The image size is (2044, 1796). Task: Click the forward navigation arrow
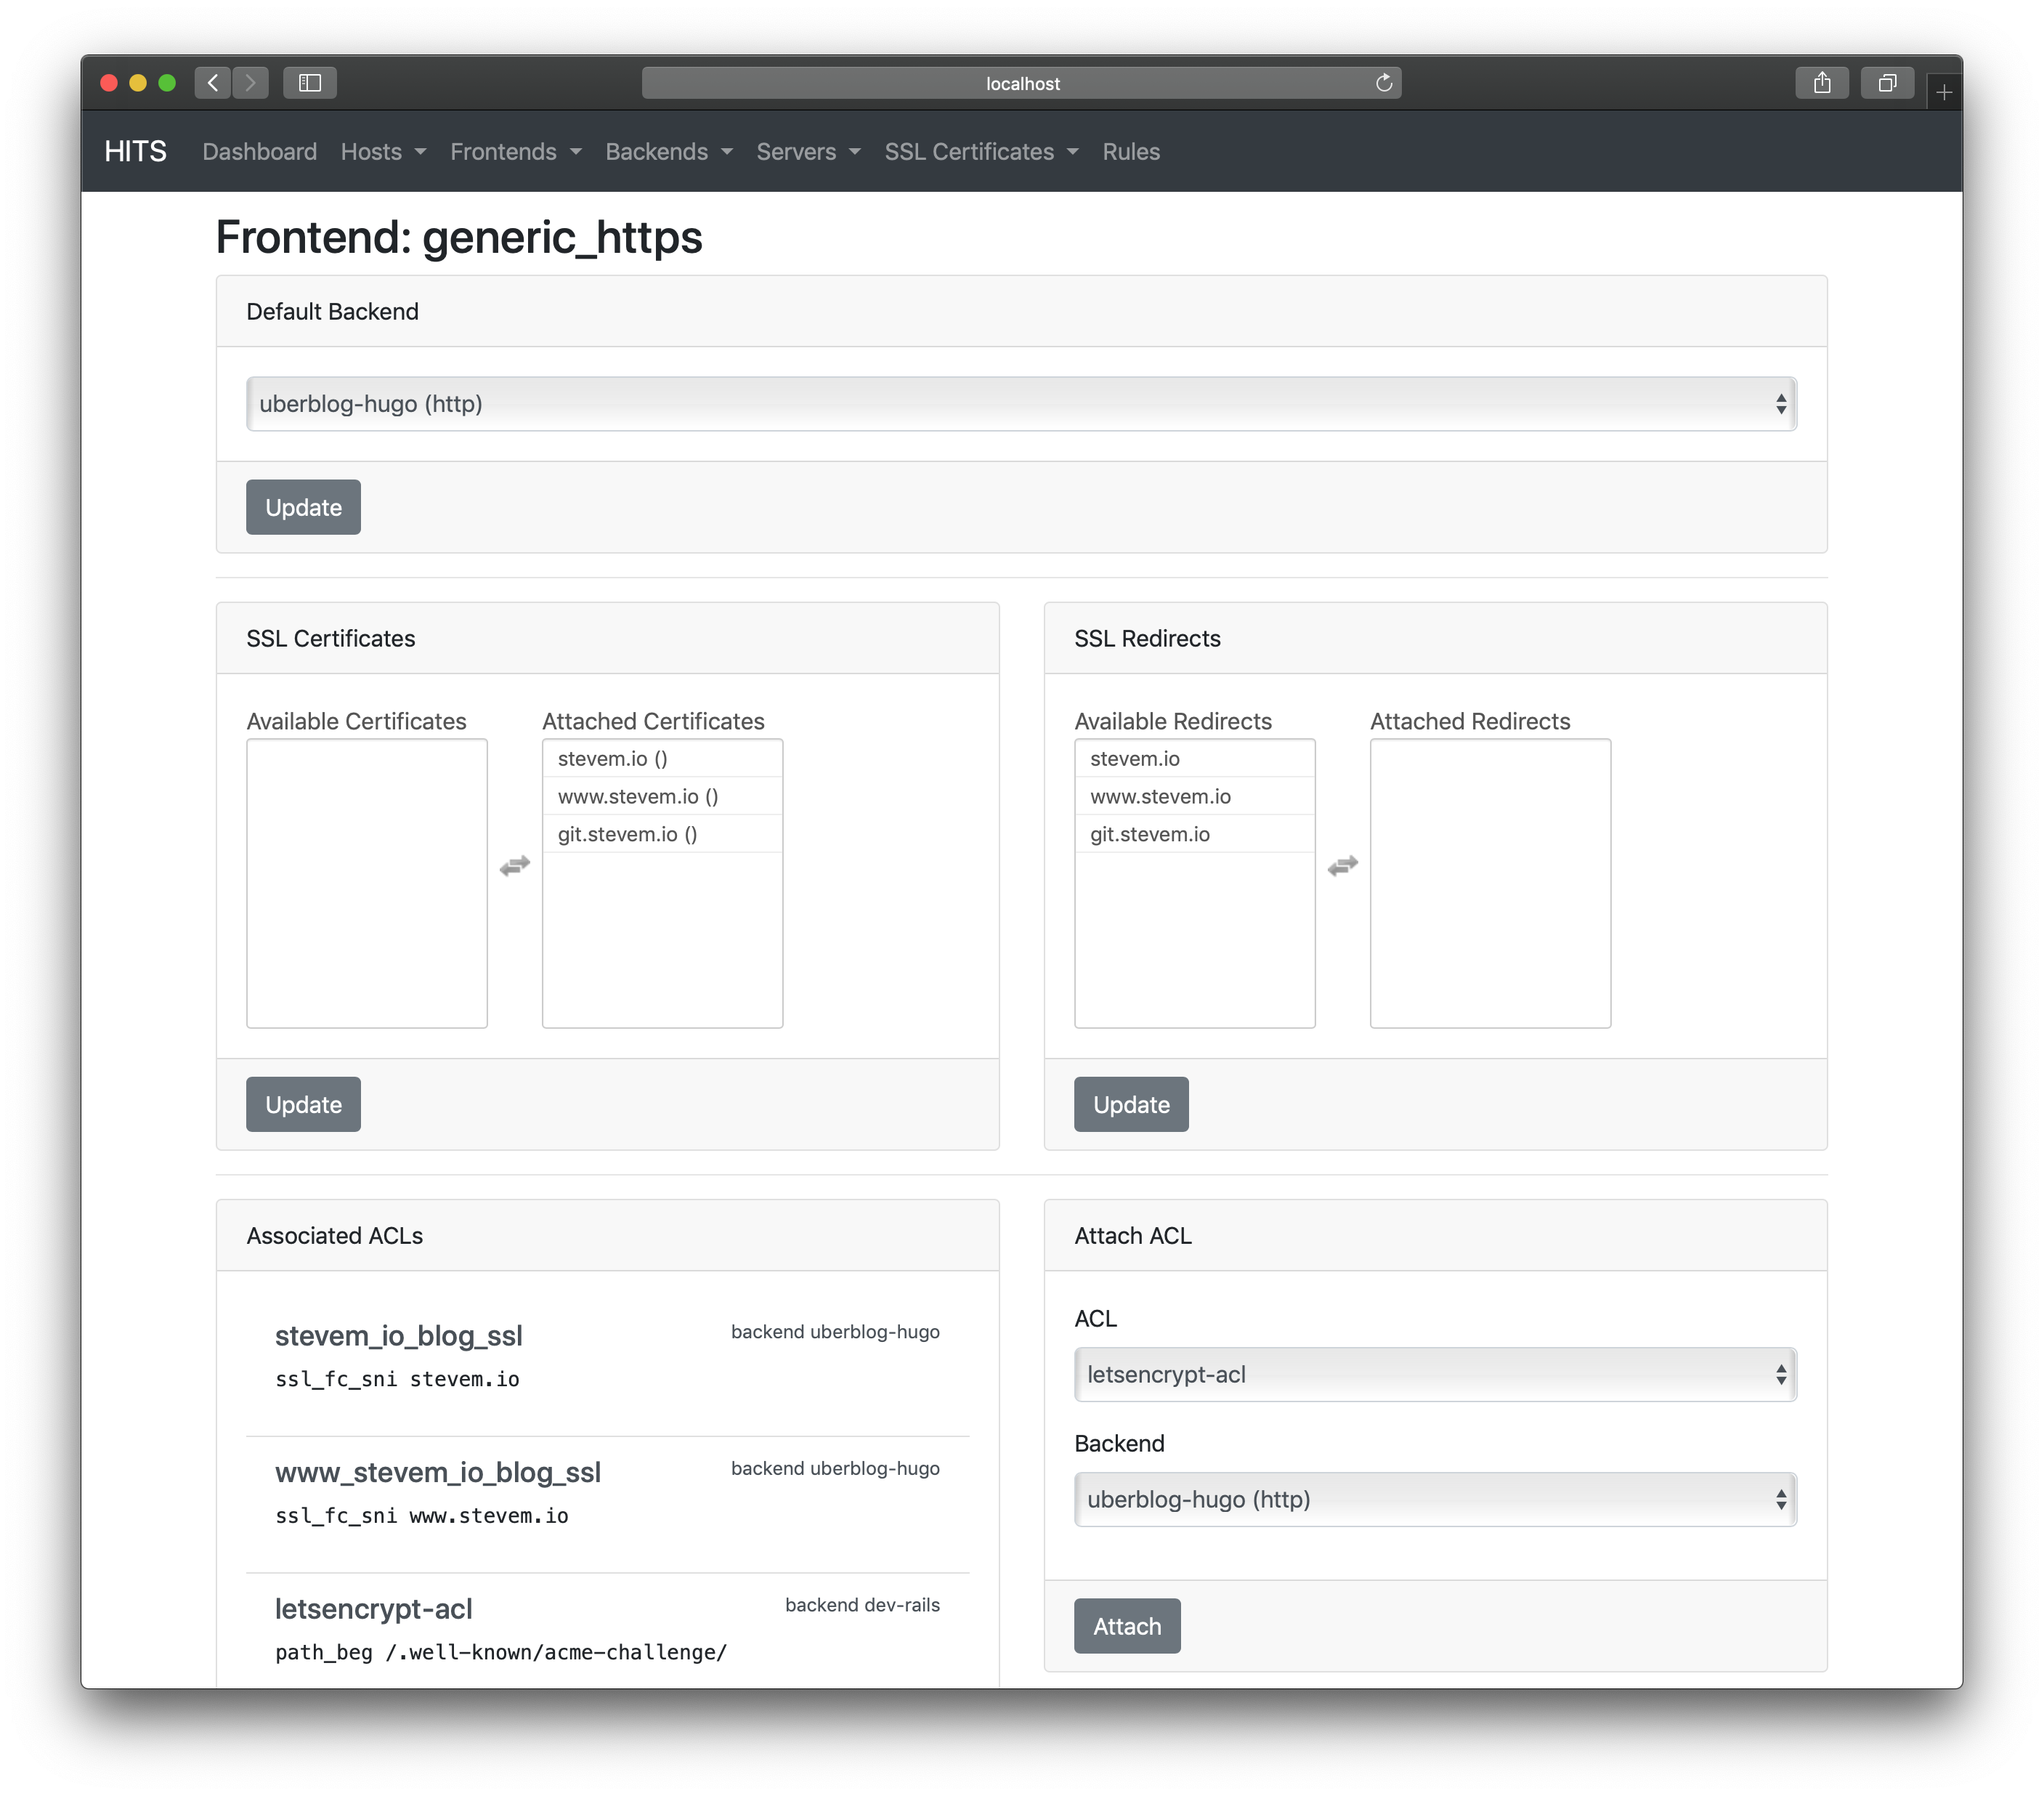point(251,83)
